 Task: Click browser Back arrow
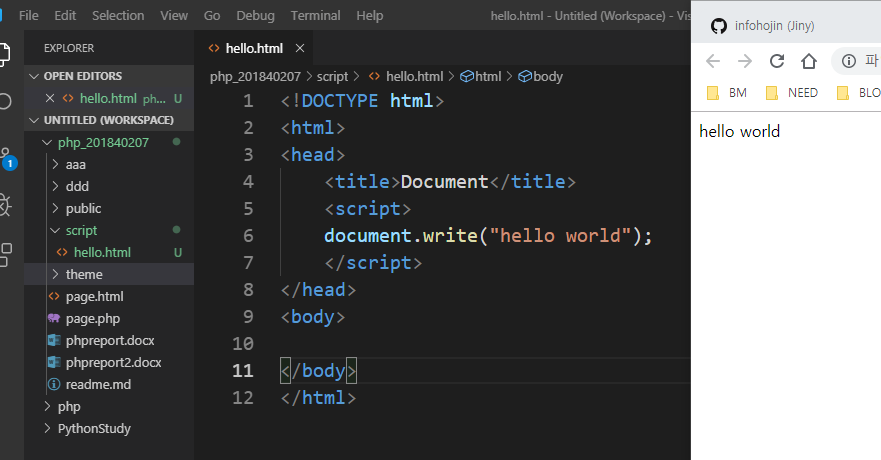(712, 61)
